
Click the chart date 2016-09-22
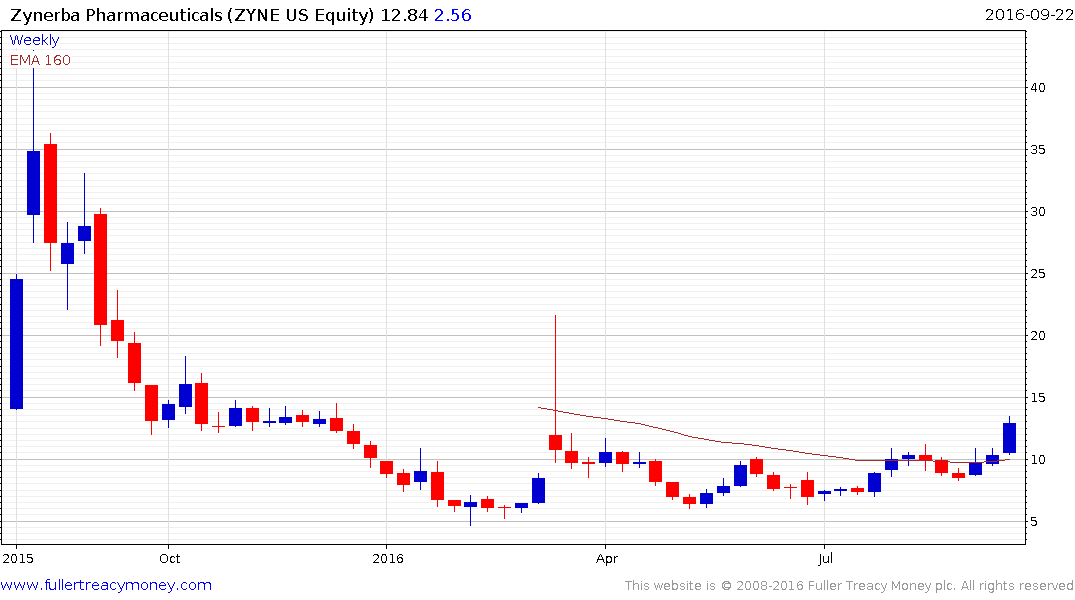[1028, 14]
